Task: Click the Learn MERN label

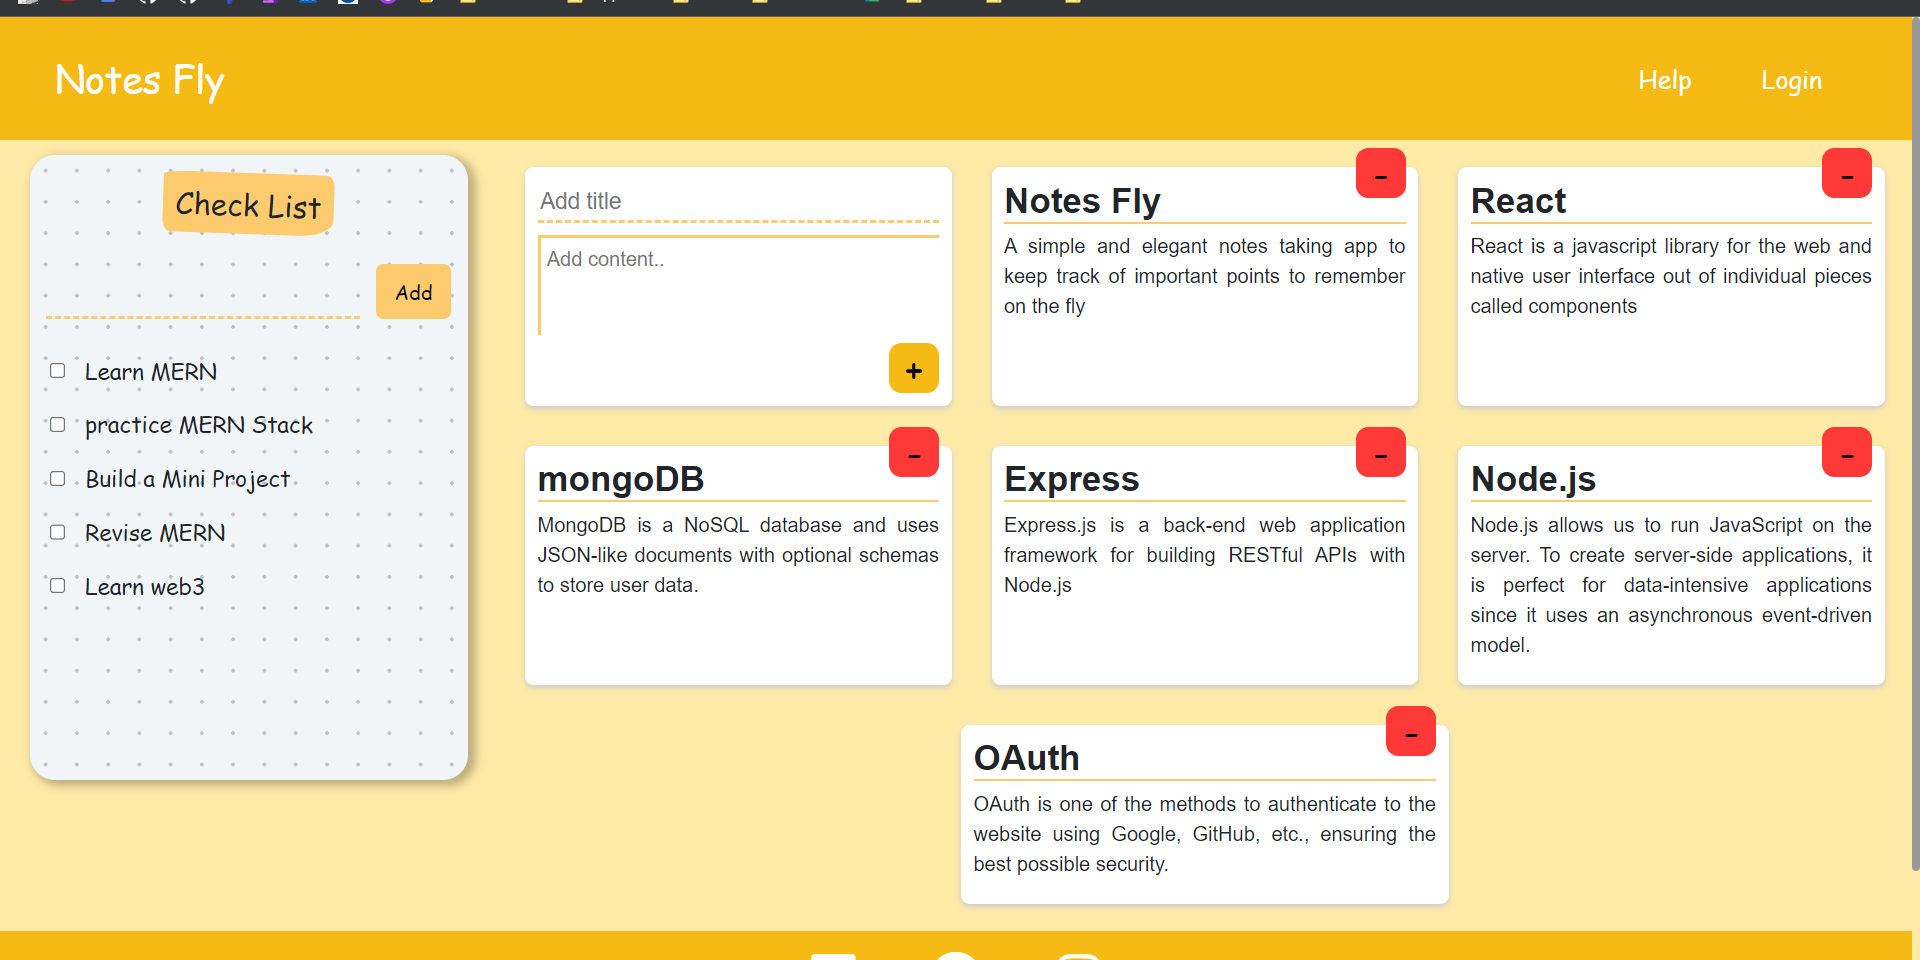Action: 151,372
